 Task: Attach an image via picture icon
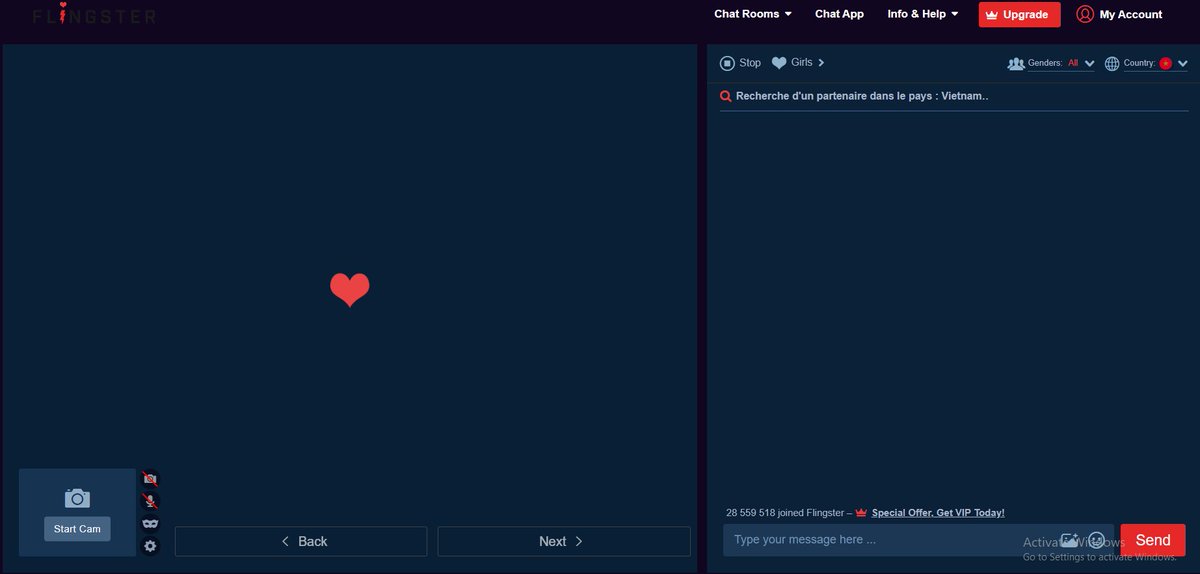[x=1069, y=540]
